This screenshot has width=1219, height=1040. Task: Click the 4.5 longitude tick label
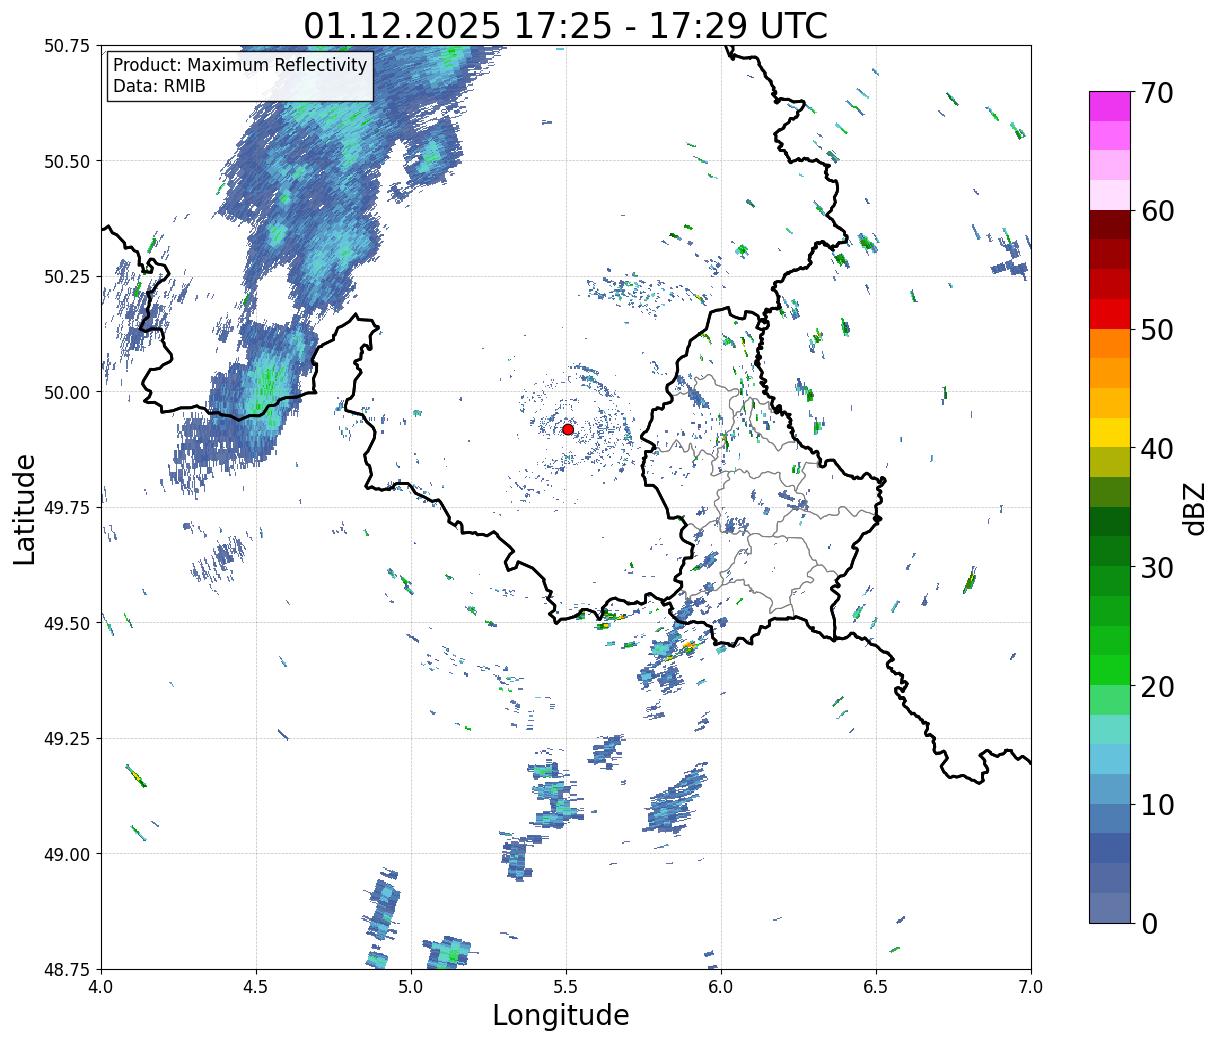pyautogui.click(x=256, y=987)
